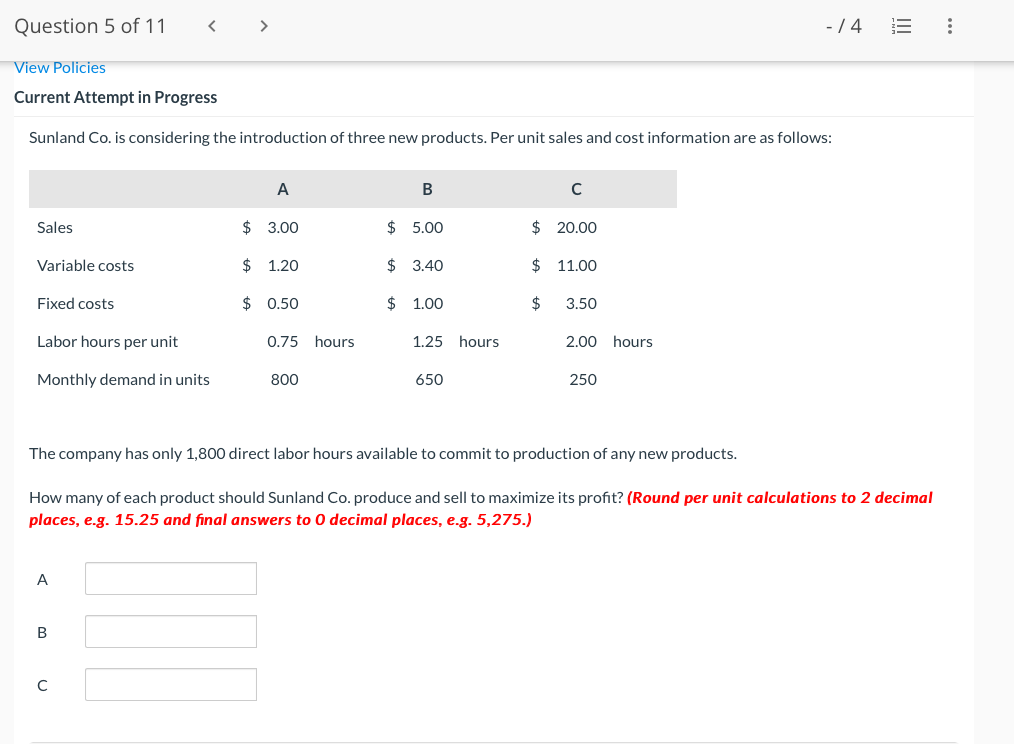
Task: Click the Sales row label in the table
Action: pyautogui.click(x=54, y=227)
